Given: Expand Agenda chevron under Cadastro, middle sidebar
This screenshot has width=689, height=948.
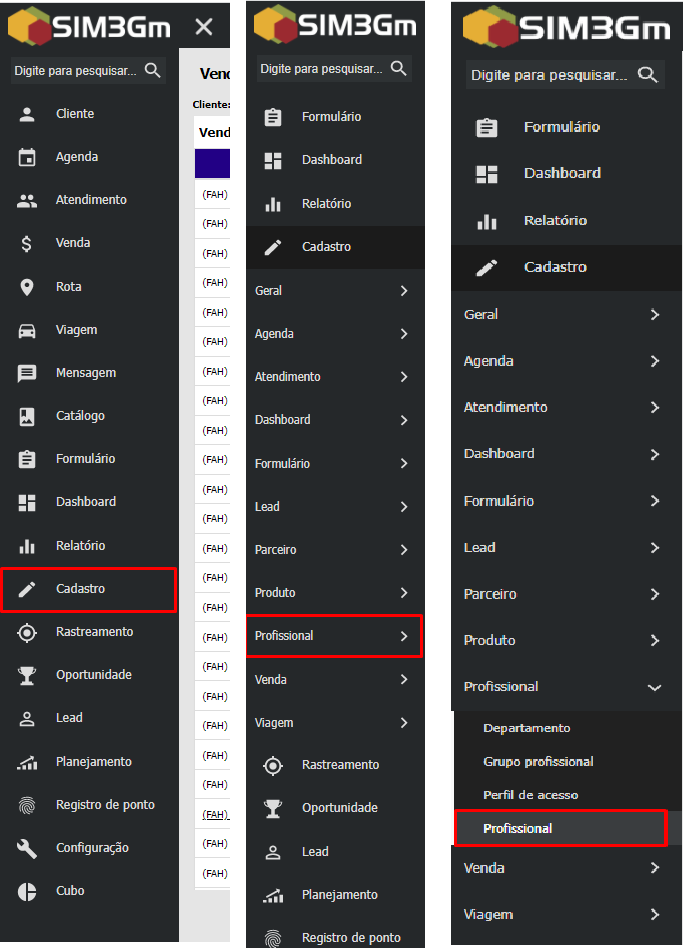Looking at the screenshot, I should 404,334.
